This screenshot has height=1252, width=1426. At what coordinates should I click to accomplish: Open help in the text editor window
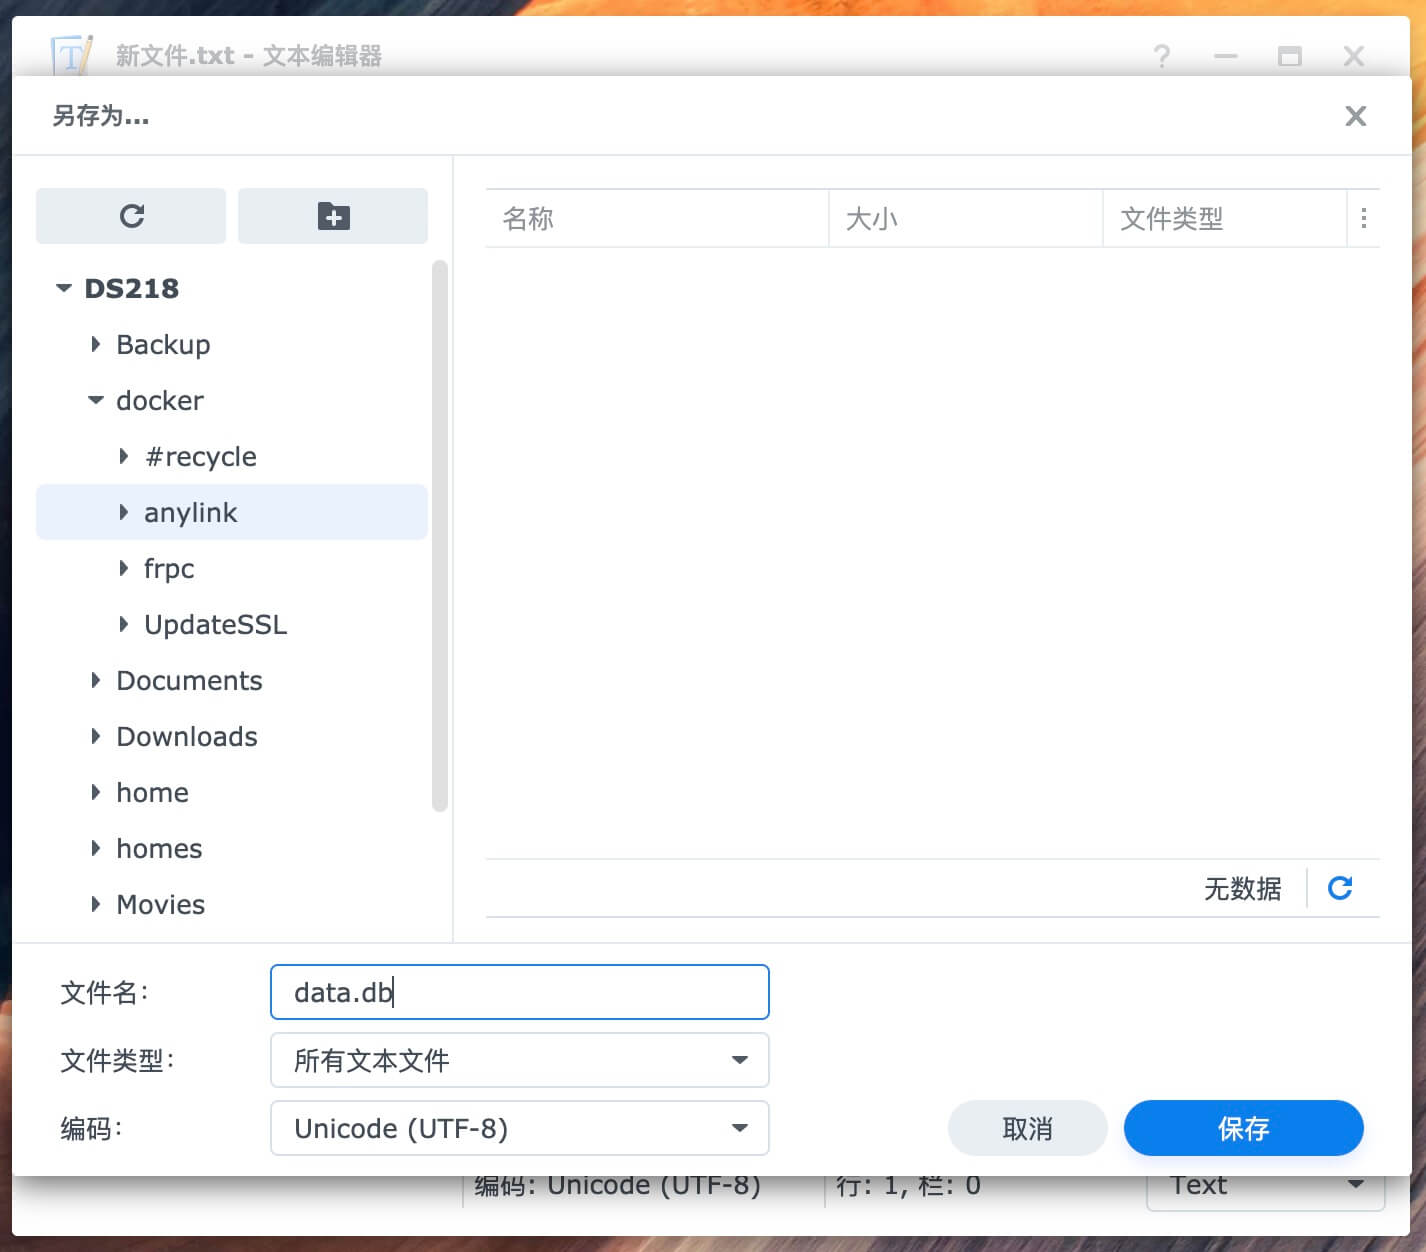pyautogui.click(x=1161, y=56)
